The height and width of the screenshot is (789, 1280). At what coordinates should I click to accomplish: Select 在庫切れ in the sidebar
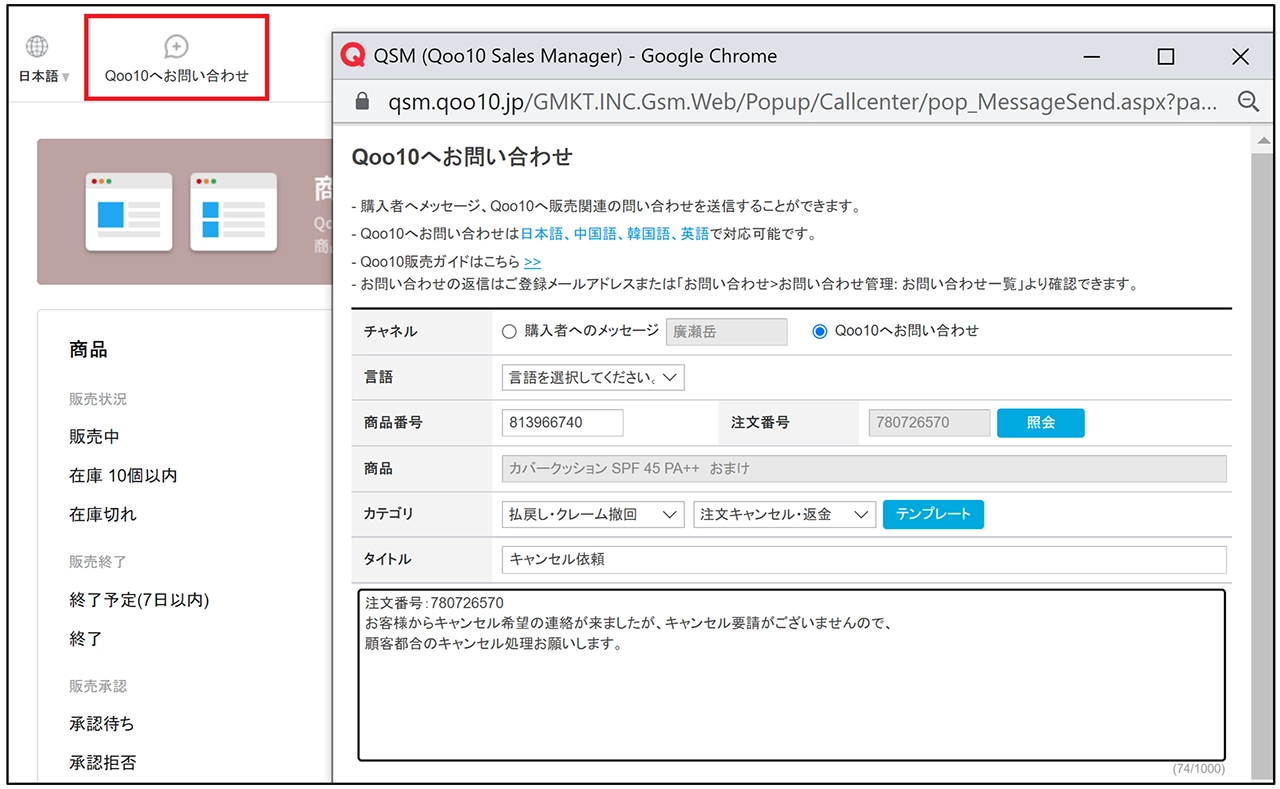103,515
